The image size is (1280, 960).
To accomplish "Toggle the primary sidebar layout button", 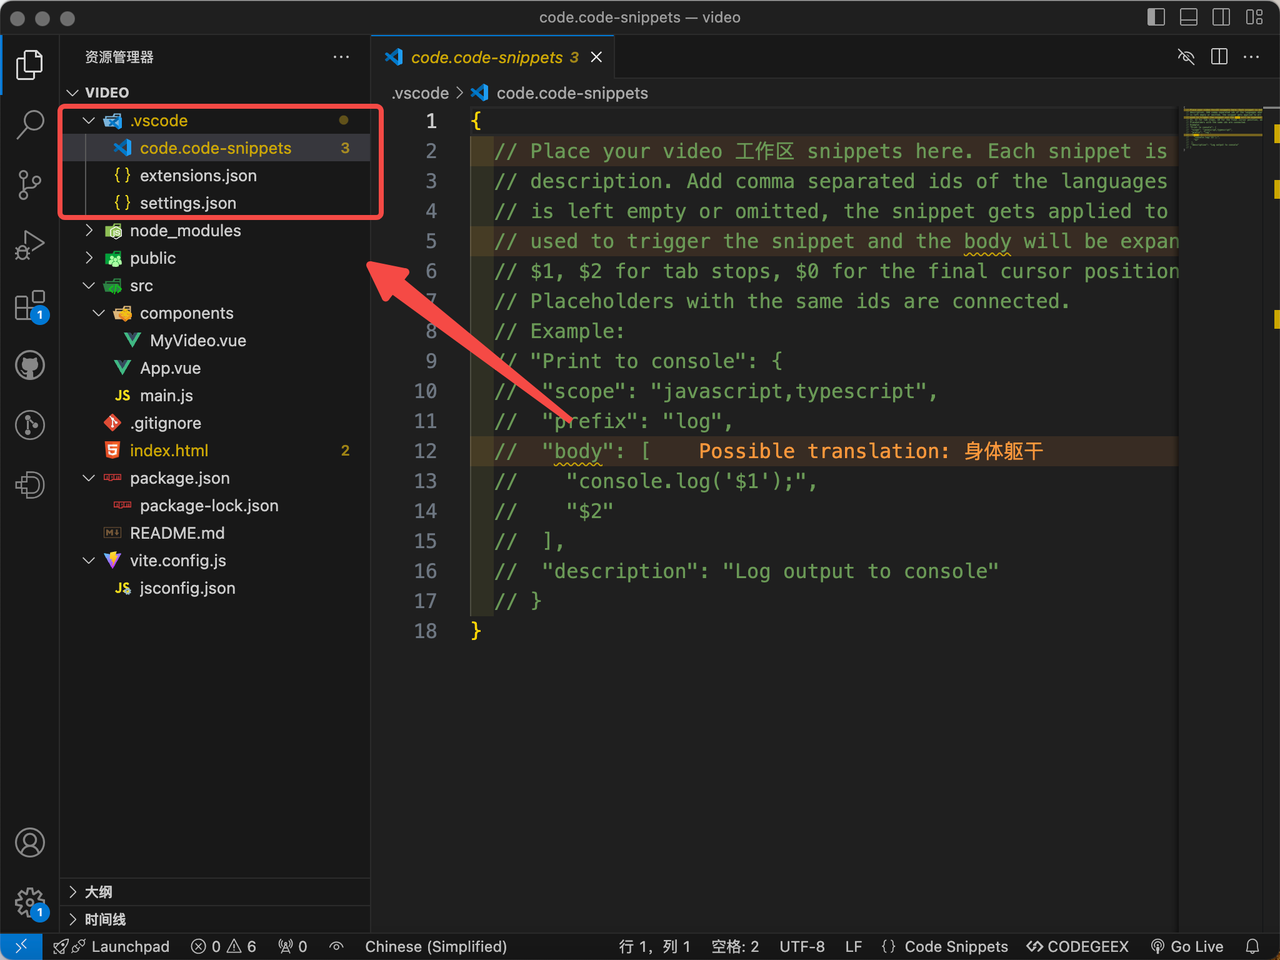I will tap(1156, 17).
